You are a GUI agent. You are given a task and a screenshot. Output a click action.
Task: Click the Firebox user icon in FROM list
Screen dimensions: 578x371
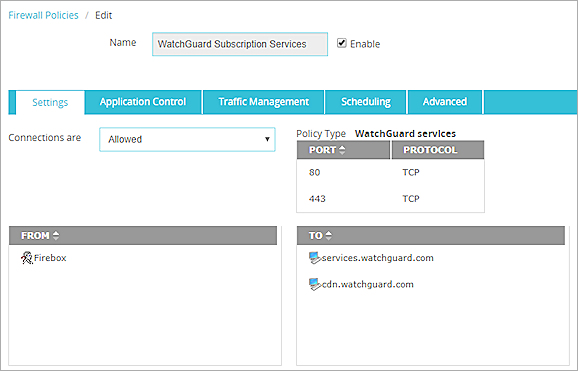(x=27, y=258)
